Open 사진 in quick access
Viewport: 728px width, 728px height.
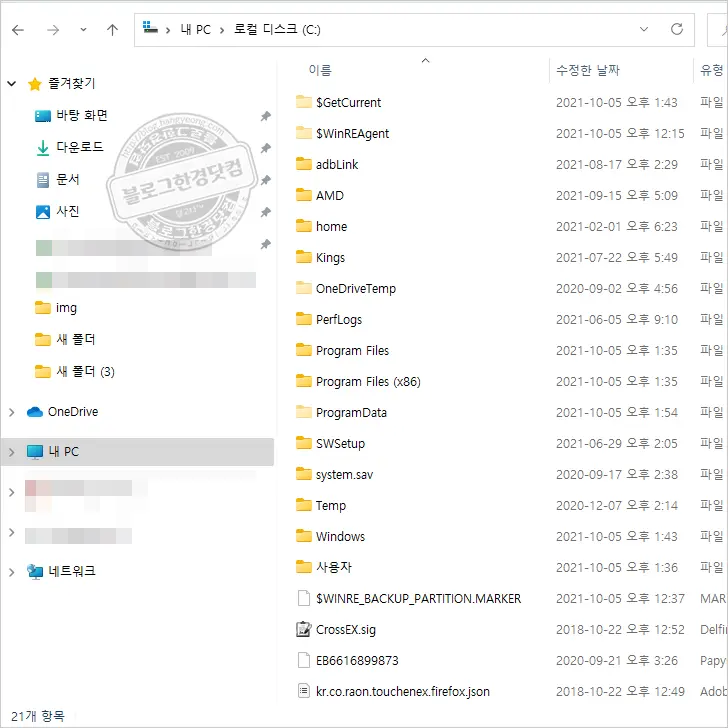click(58, 212)
